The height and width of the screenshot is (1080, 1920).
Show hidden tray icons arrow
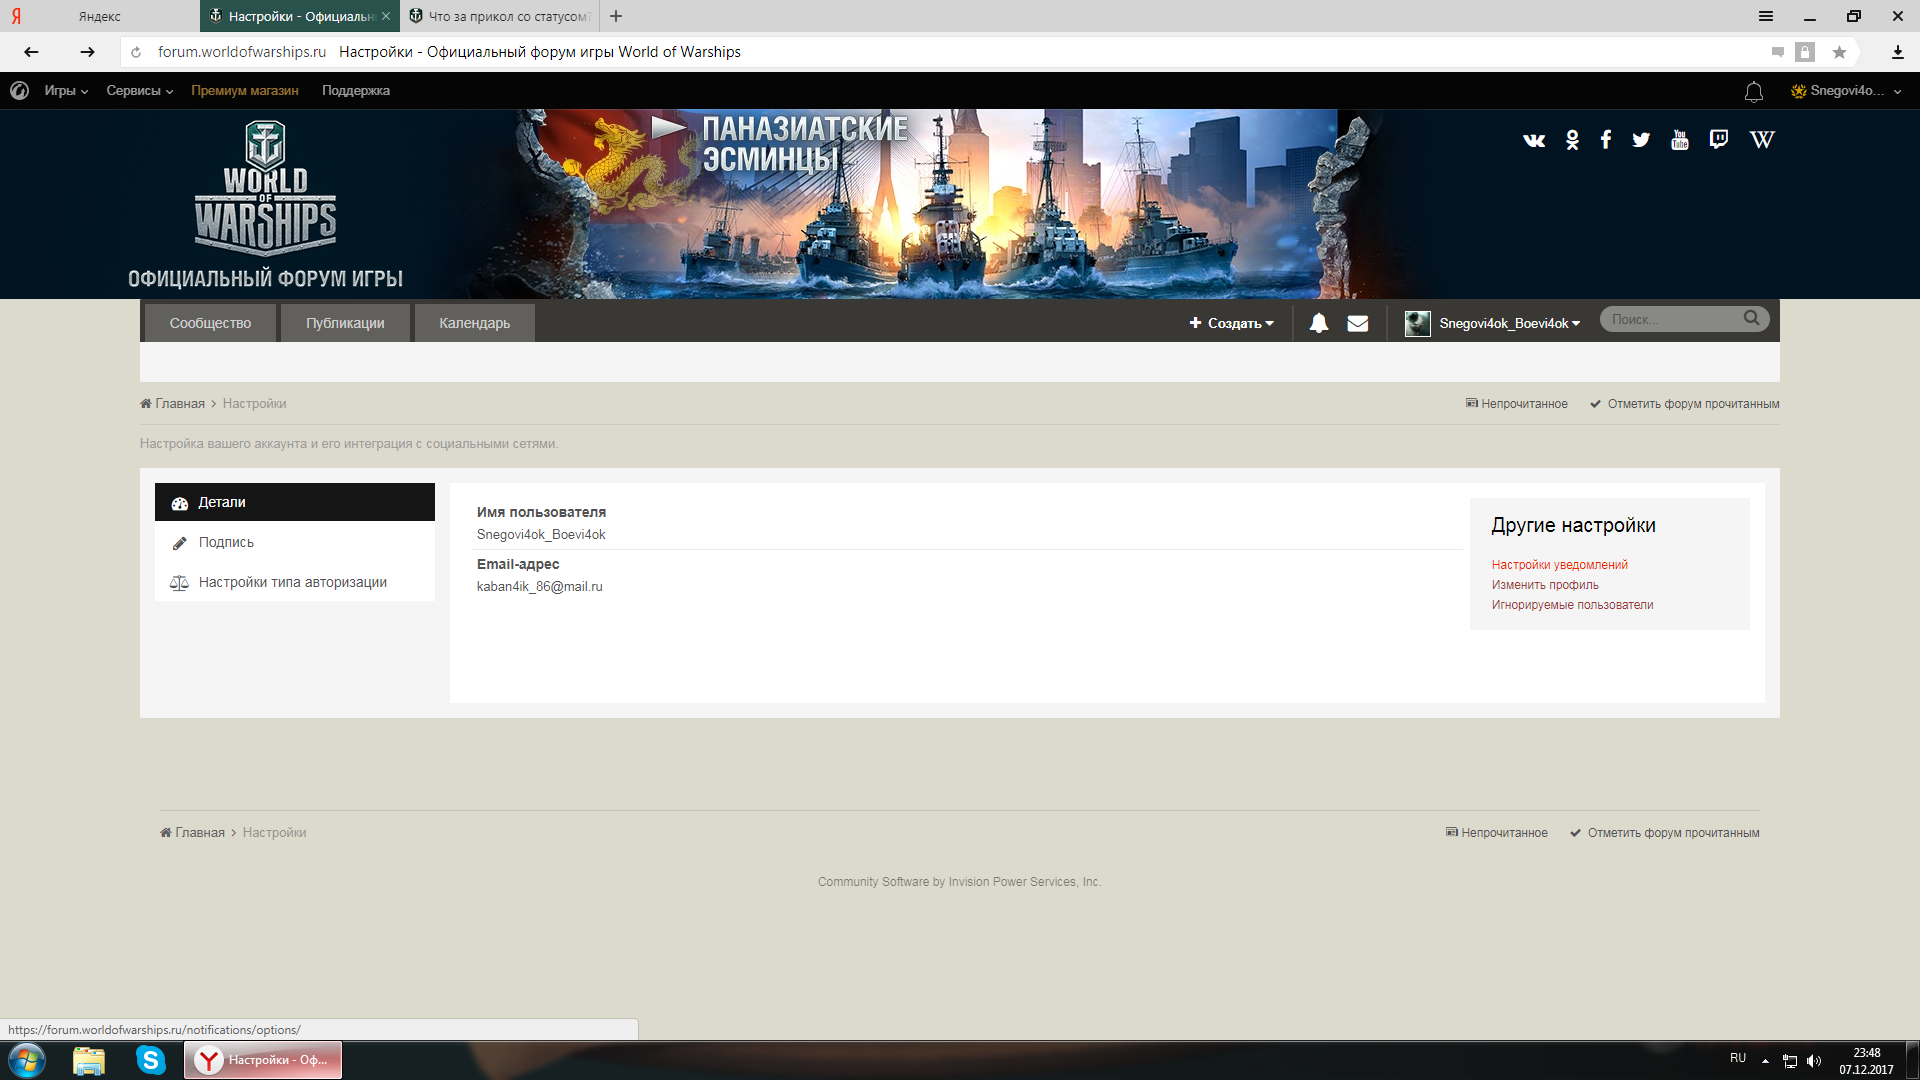click(x=1765, y=1061)
